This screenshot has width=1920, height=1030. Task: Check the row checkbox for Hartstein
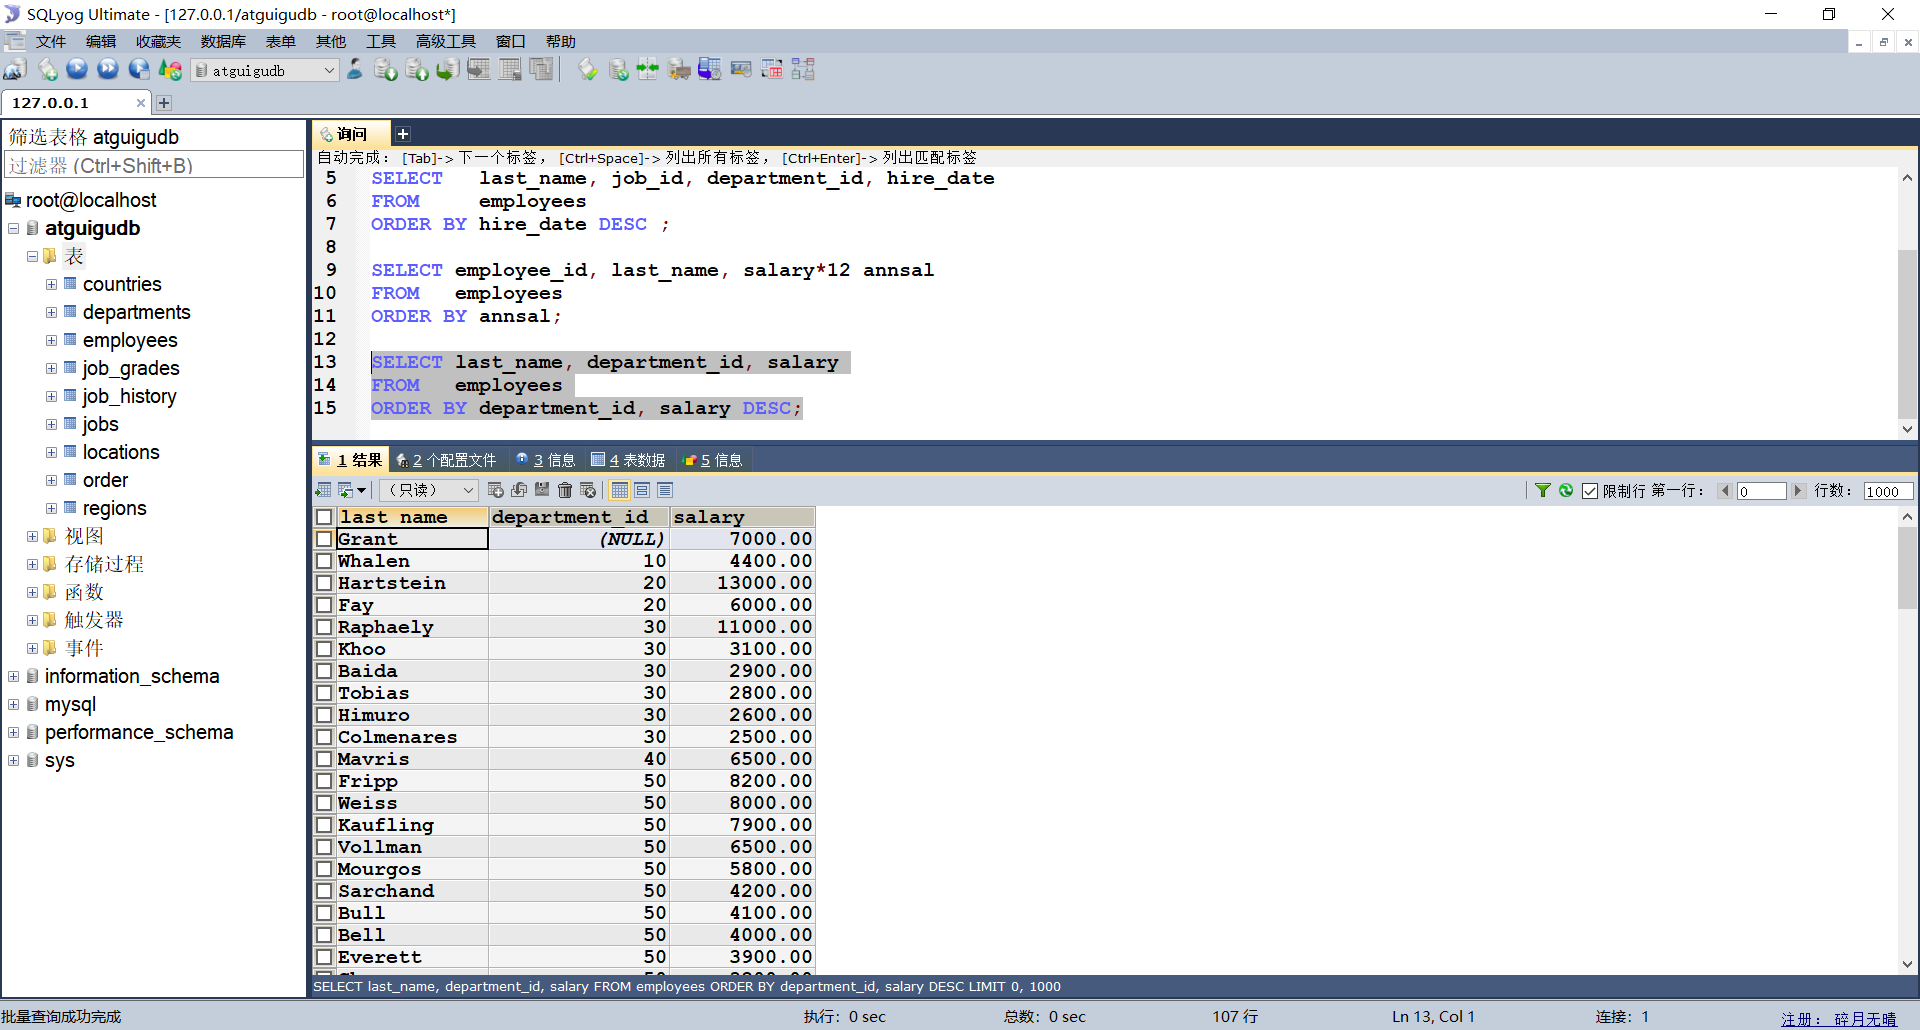(x=324, y=583)
